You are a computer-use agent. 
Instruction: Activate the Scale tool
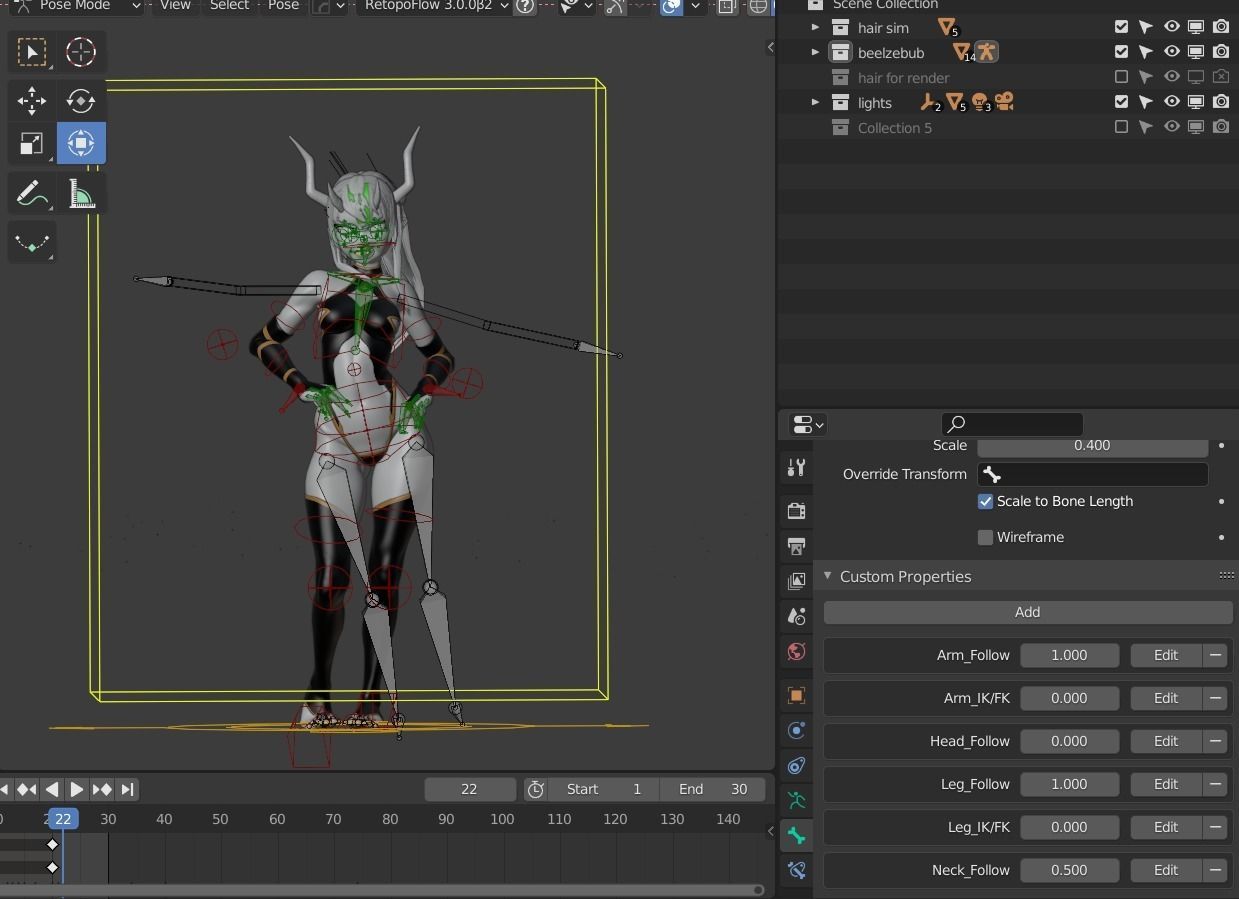32,143
